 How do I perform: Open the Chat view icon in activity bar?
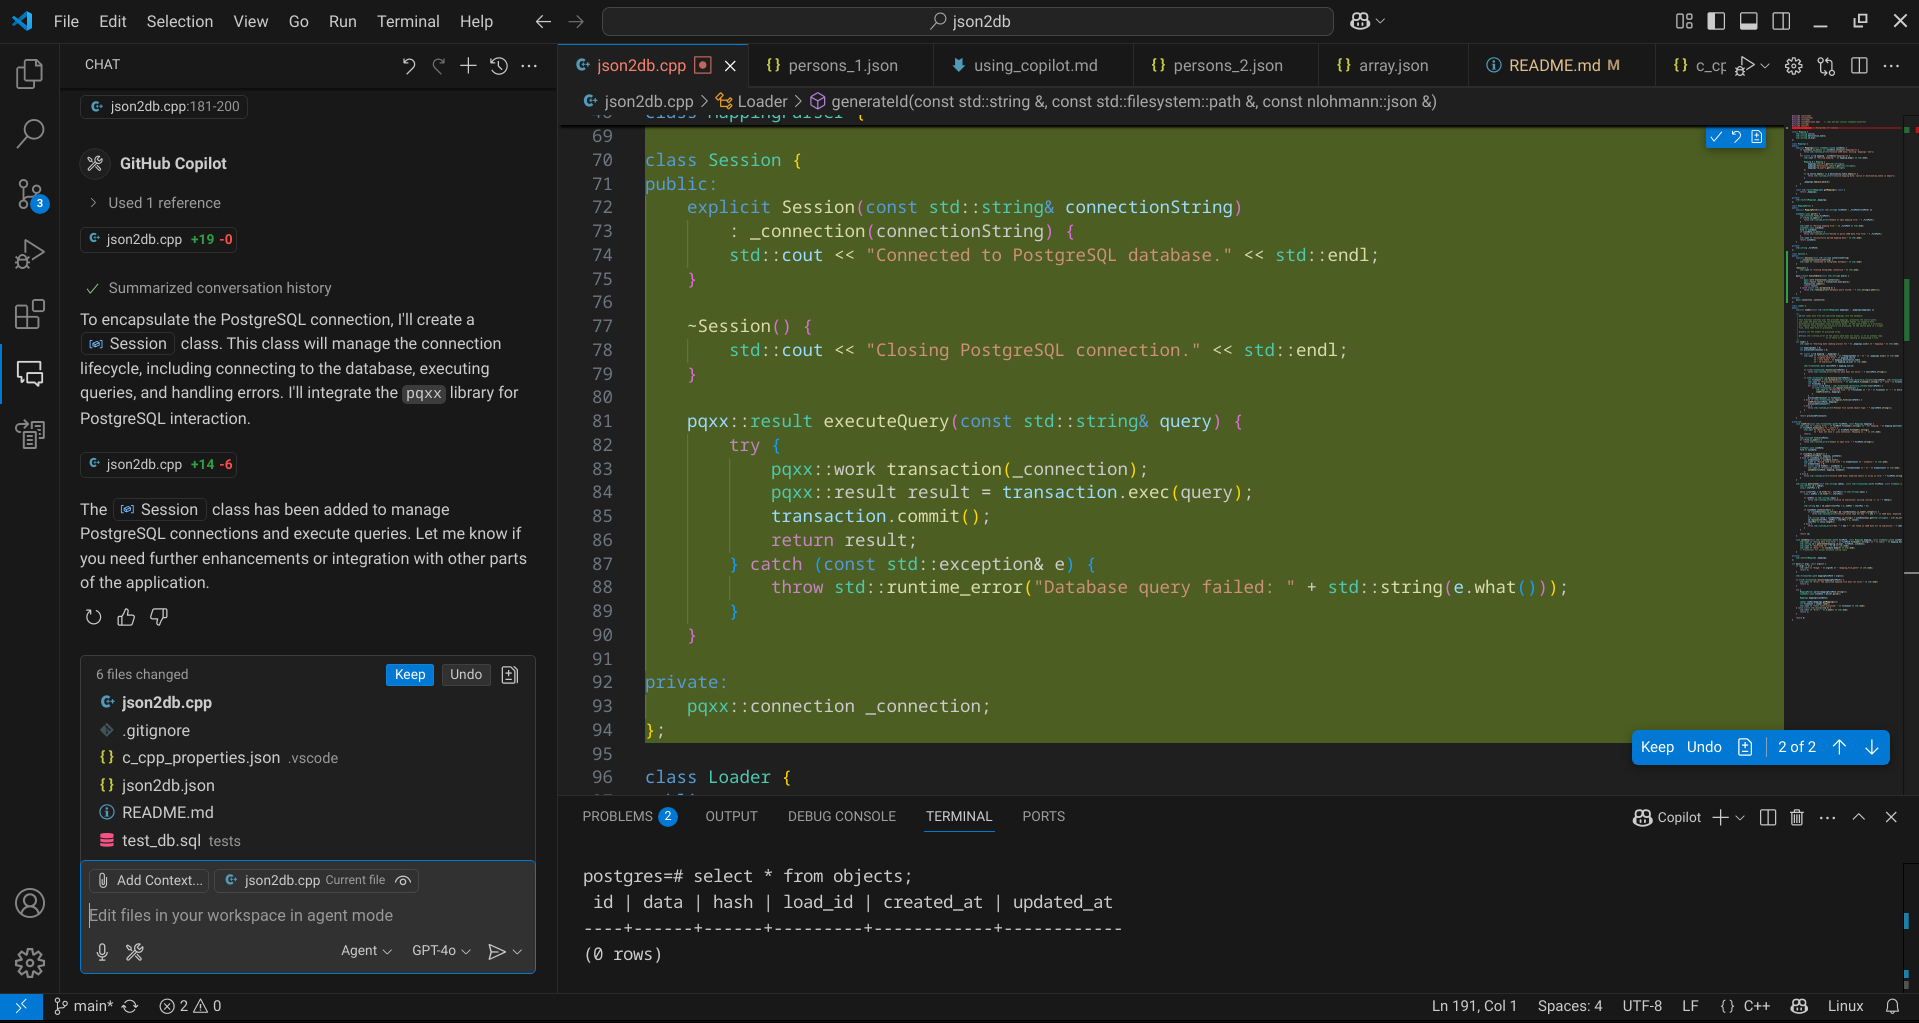[x=30, y=374]
